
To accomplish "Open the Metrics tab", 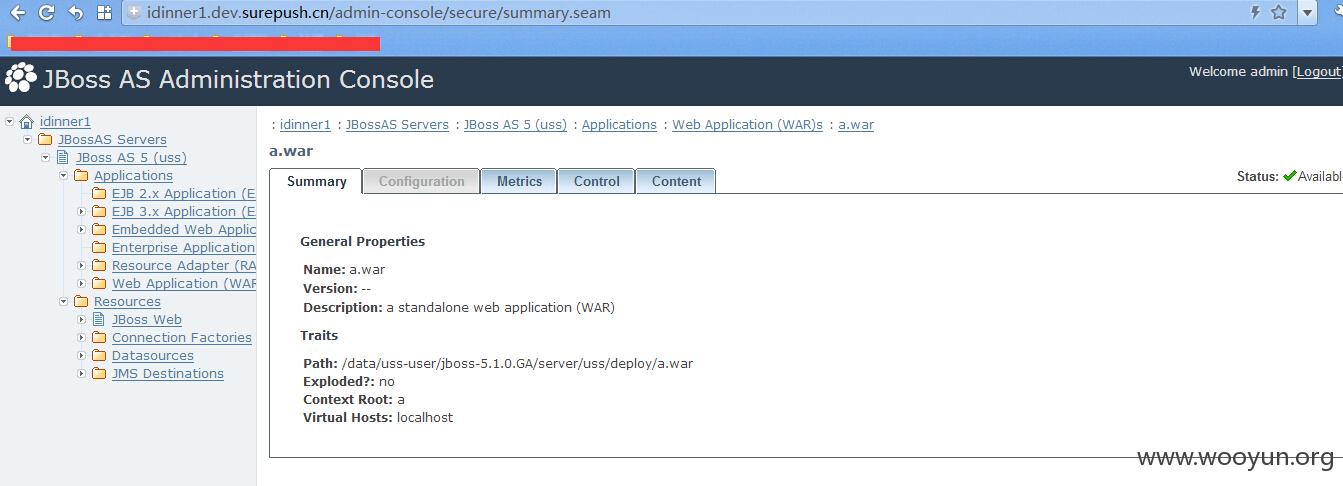I will tap(519, 181).
